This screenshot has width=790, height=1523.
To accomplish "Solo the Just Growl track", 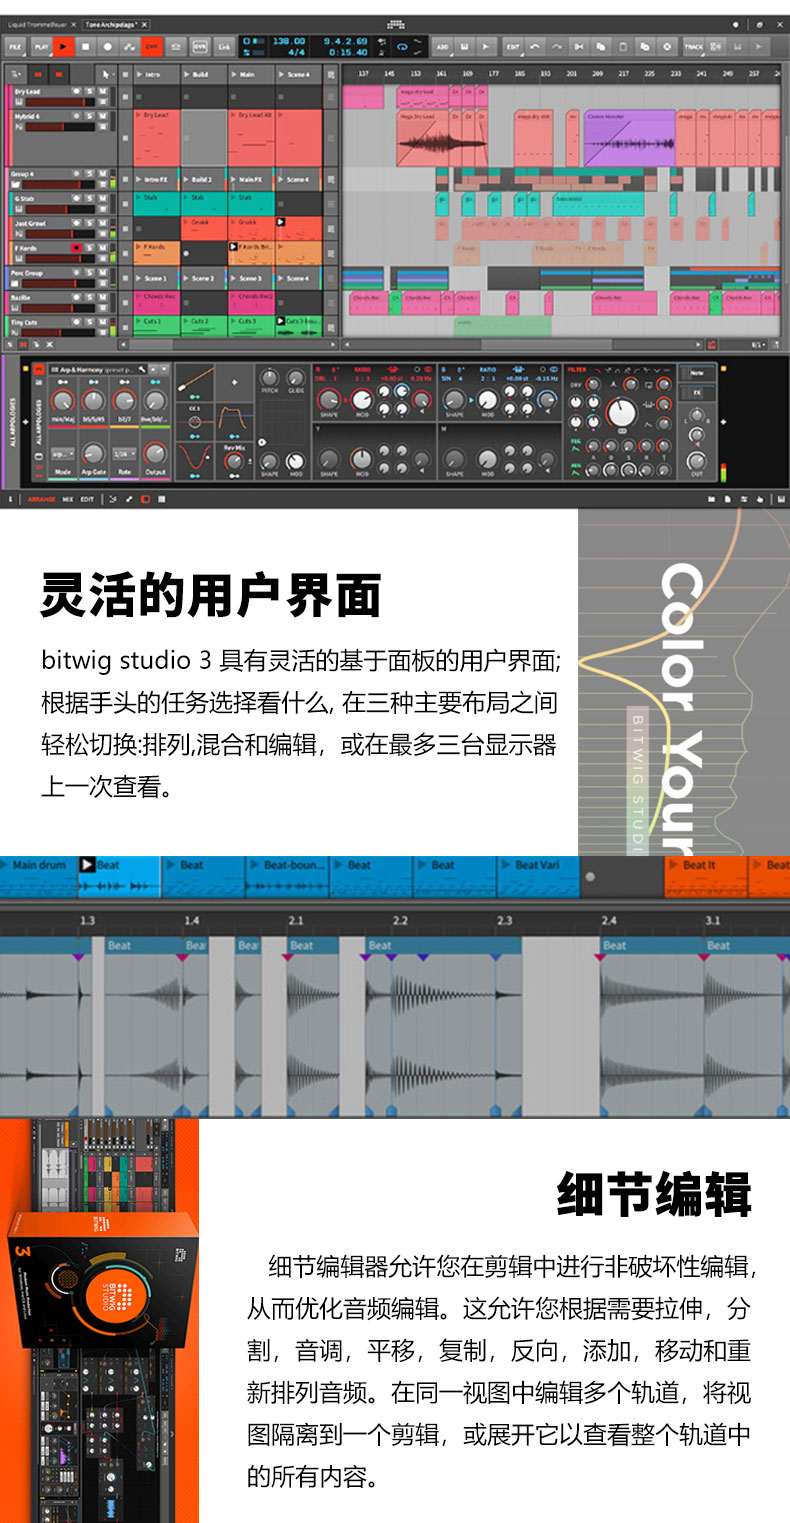I will click(89, 223).
